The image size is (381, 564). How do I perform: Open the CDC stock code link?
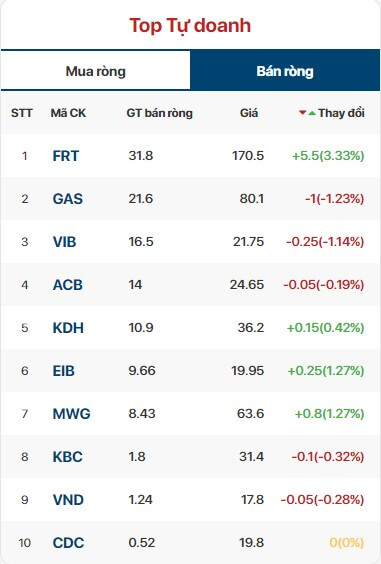pyautogui.click(x=68, y=543)
